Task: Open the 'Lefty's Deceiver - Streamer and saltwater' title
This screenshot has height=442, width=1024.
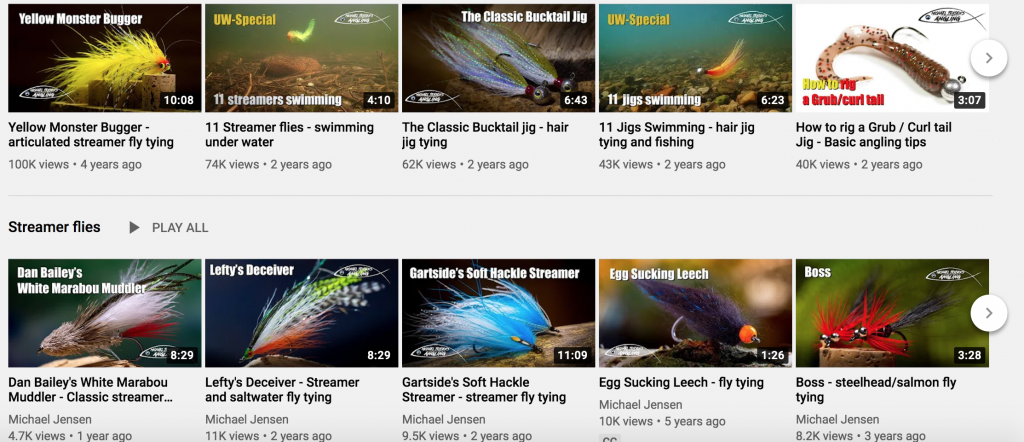Action: [x=282, y=390]
